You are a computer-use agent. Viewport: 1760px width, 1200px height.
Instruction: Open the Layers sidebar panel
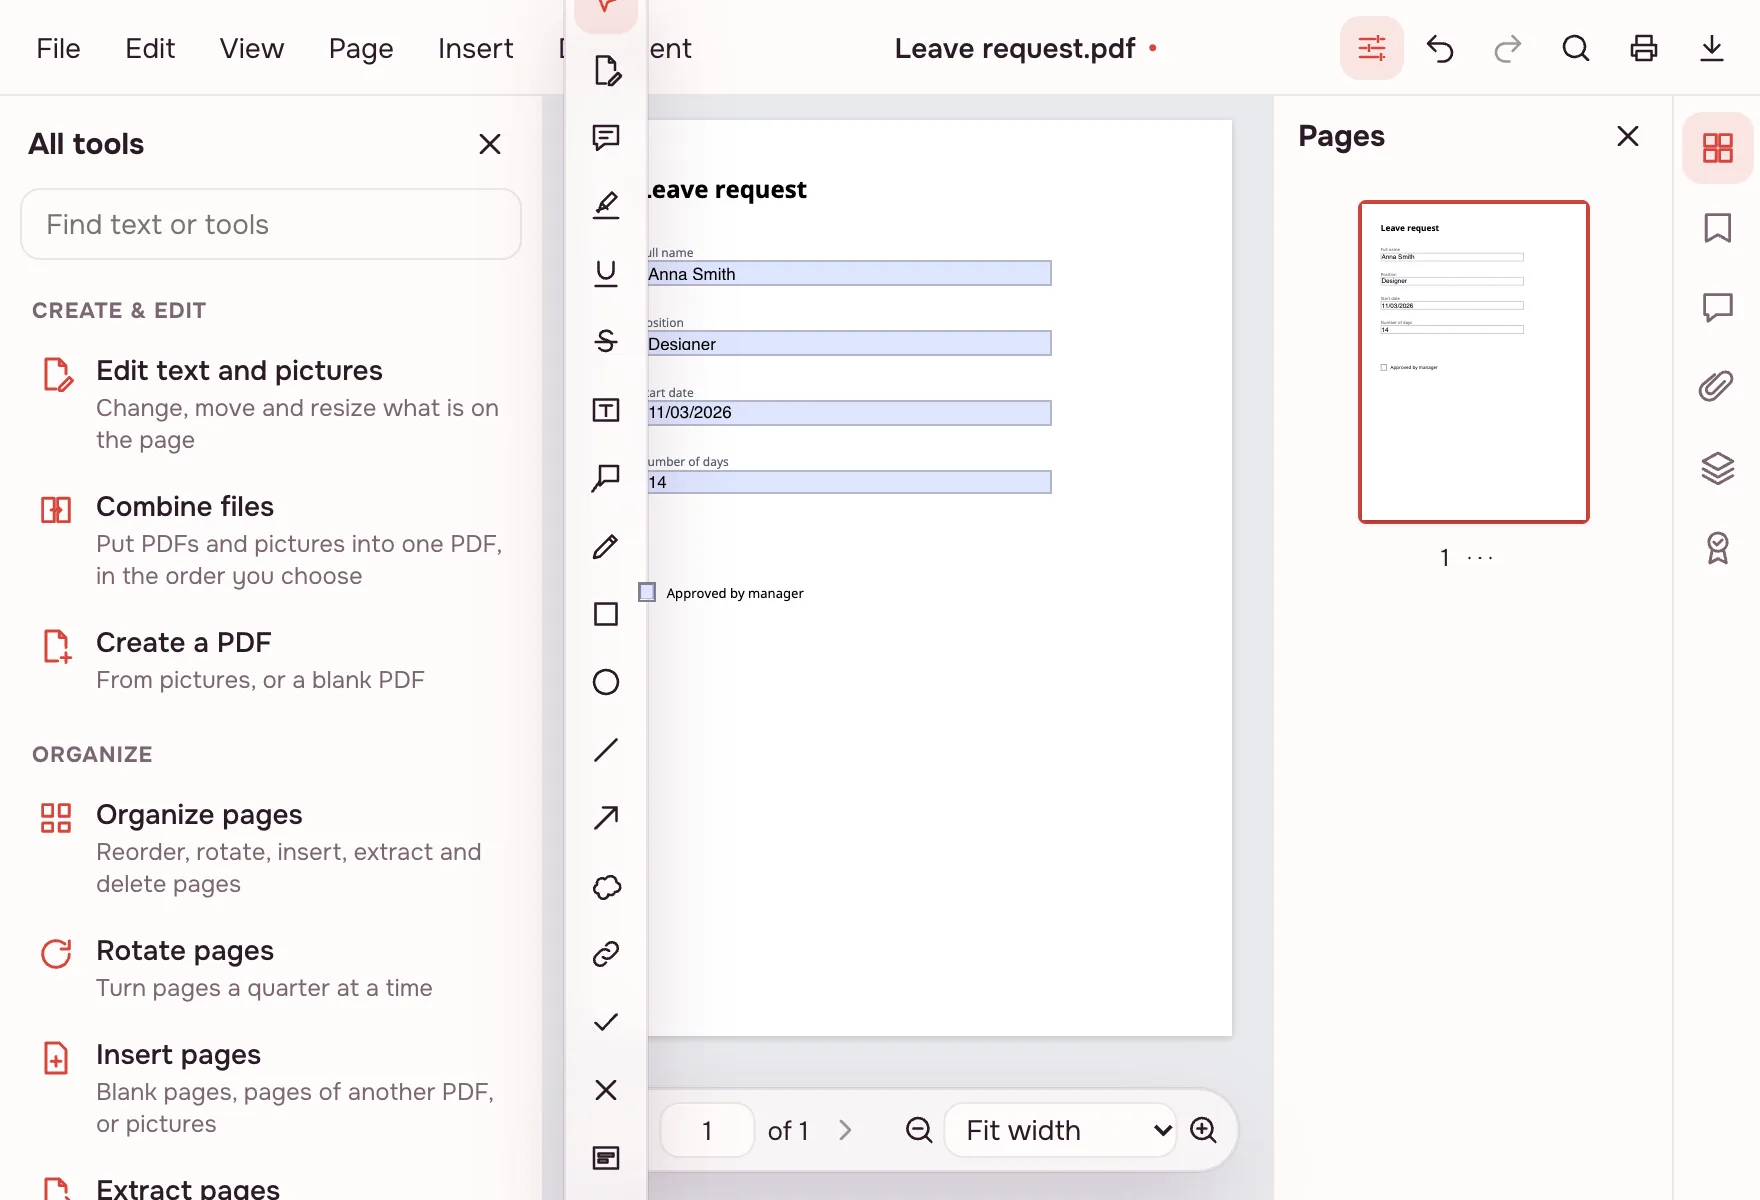tap(1718, 467)
